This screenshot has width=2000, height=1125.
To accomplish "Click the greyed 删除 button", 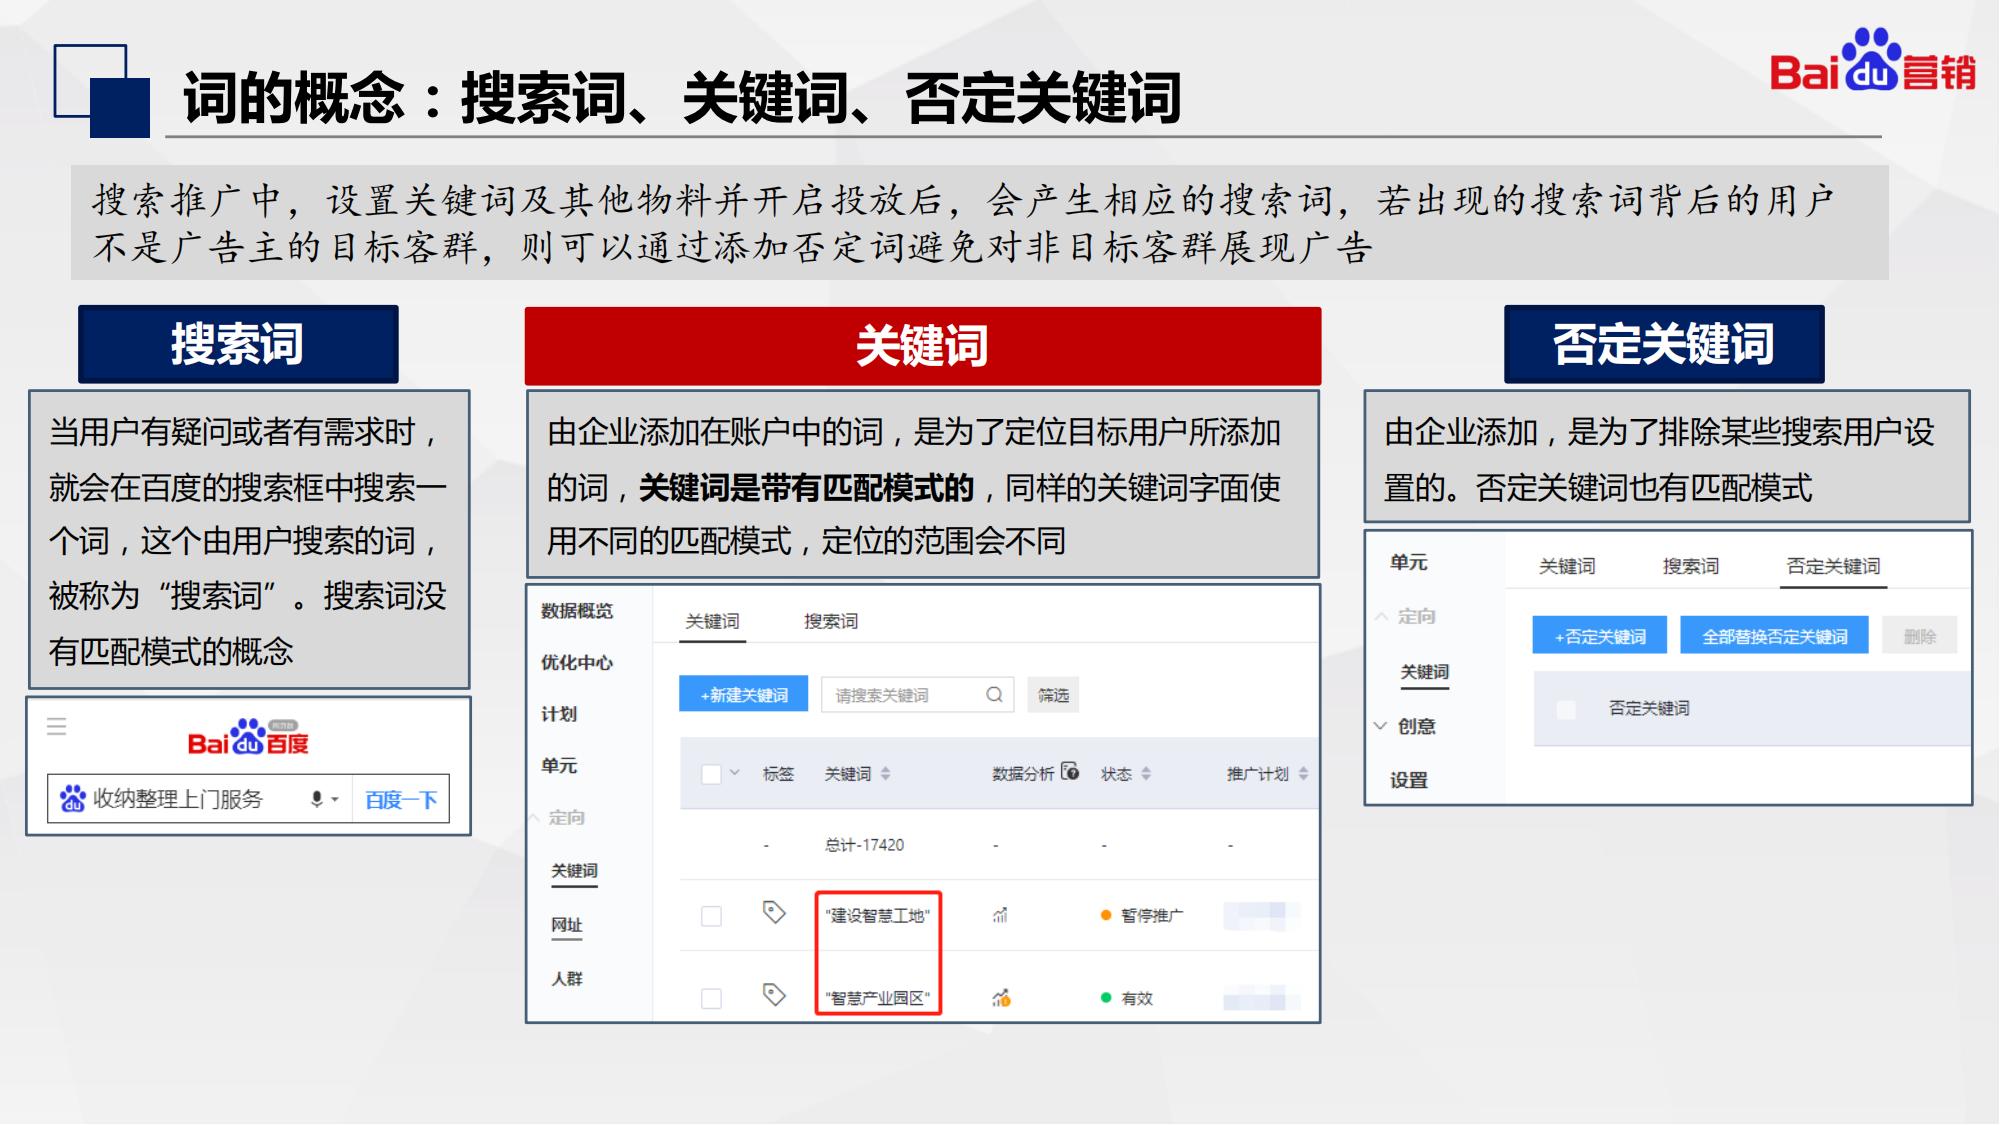I will tap(1919, 636).
